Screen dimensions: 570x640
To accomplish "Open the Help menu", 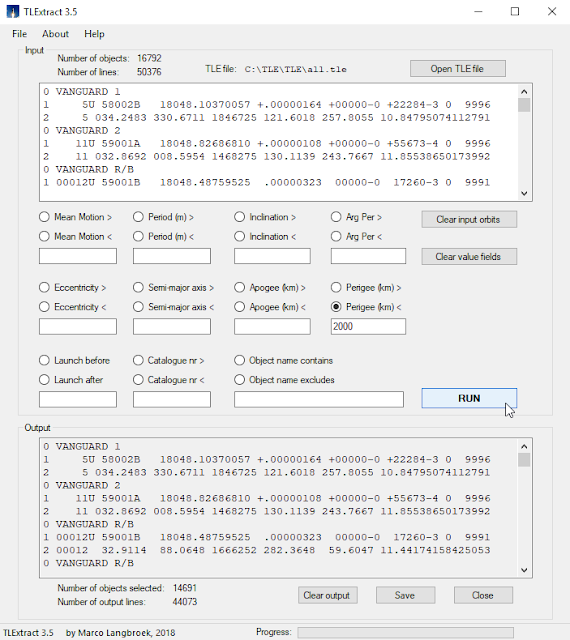I will [x=94, y=34].
